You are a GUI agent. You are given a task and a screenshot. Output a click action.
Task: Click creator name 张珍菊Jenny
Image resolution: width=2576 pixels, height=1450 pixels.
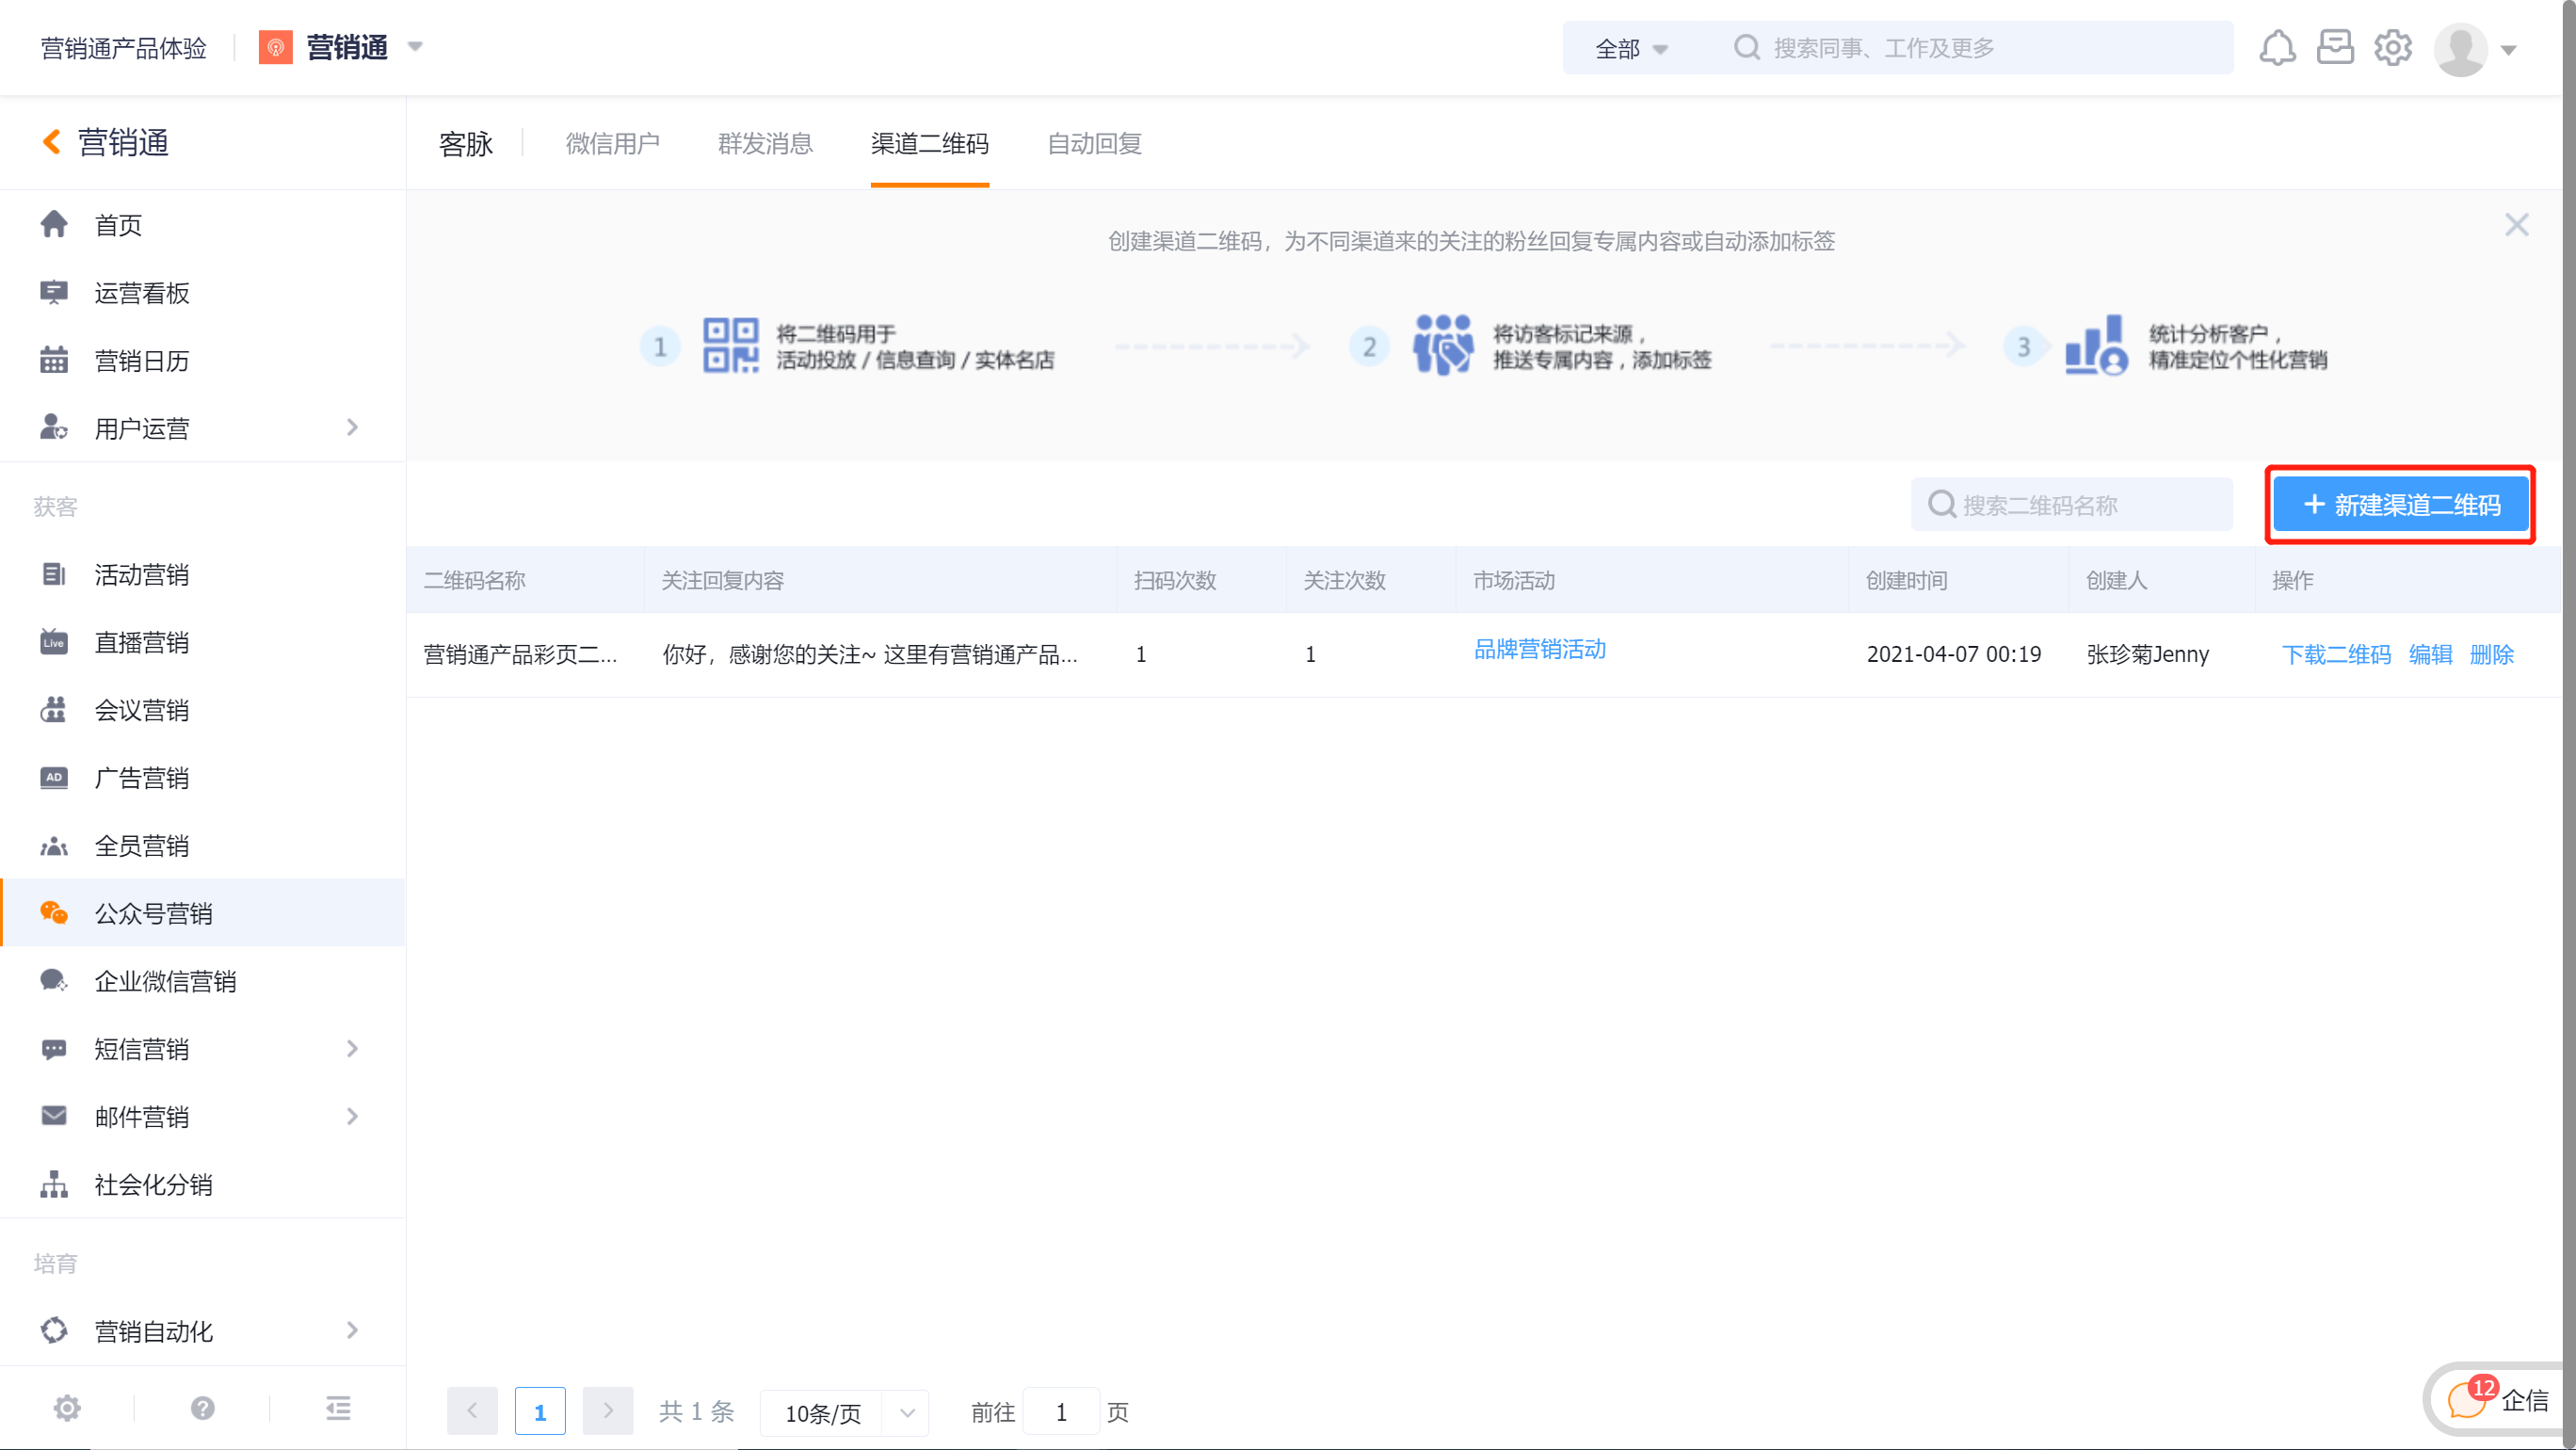2148,655
